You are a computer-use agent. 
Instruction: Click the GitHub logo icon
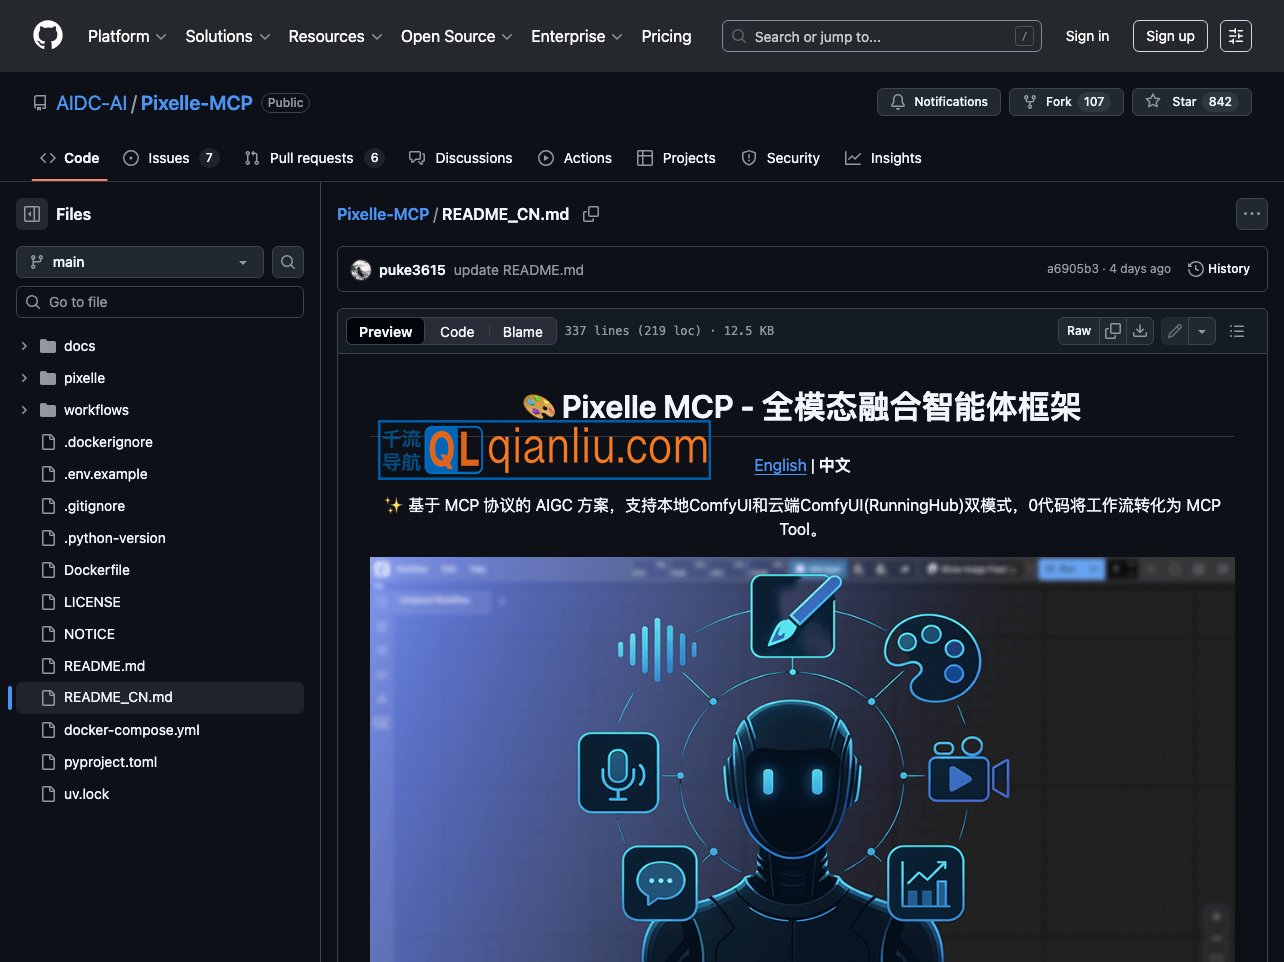[48, 36]
